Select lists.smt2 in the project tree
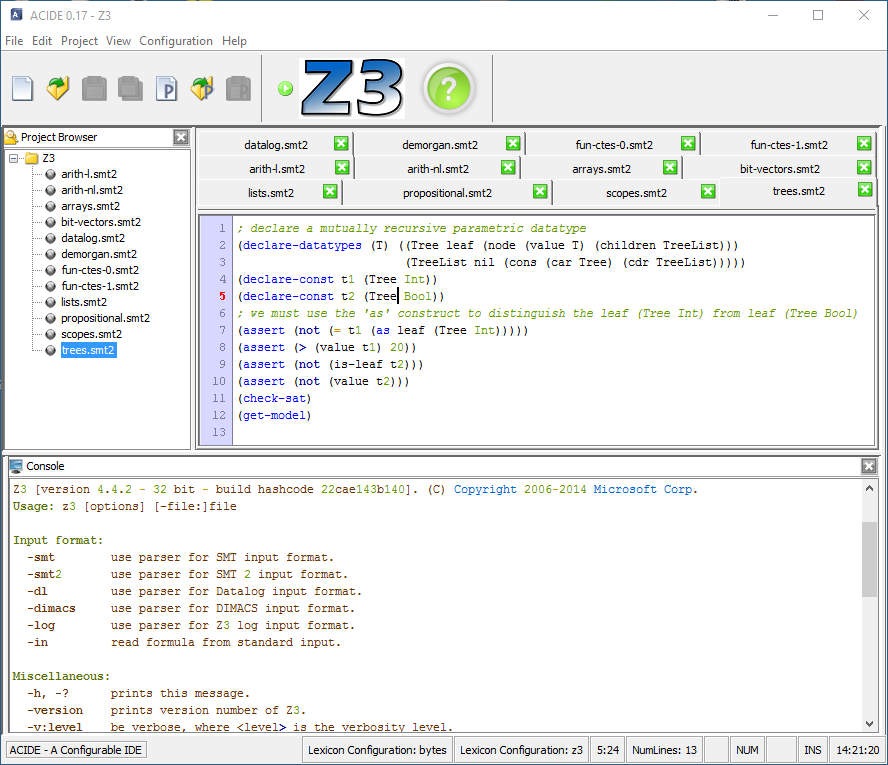 (84, 302)
